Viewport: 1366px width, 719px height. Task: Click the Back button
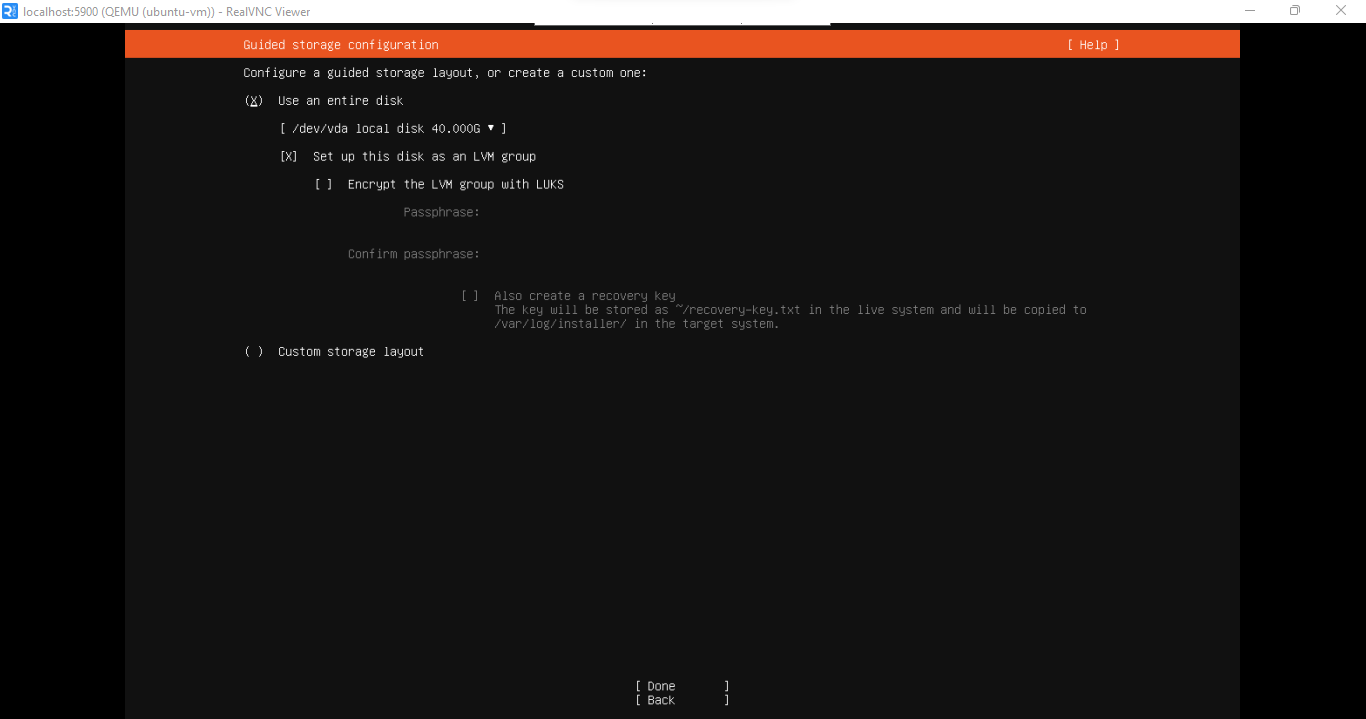(682, 700)
